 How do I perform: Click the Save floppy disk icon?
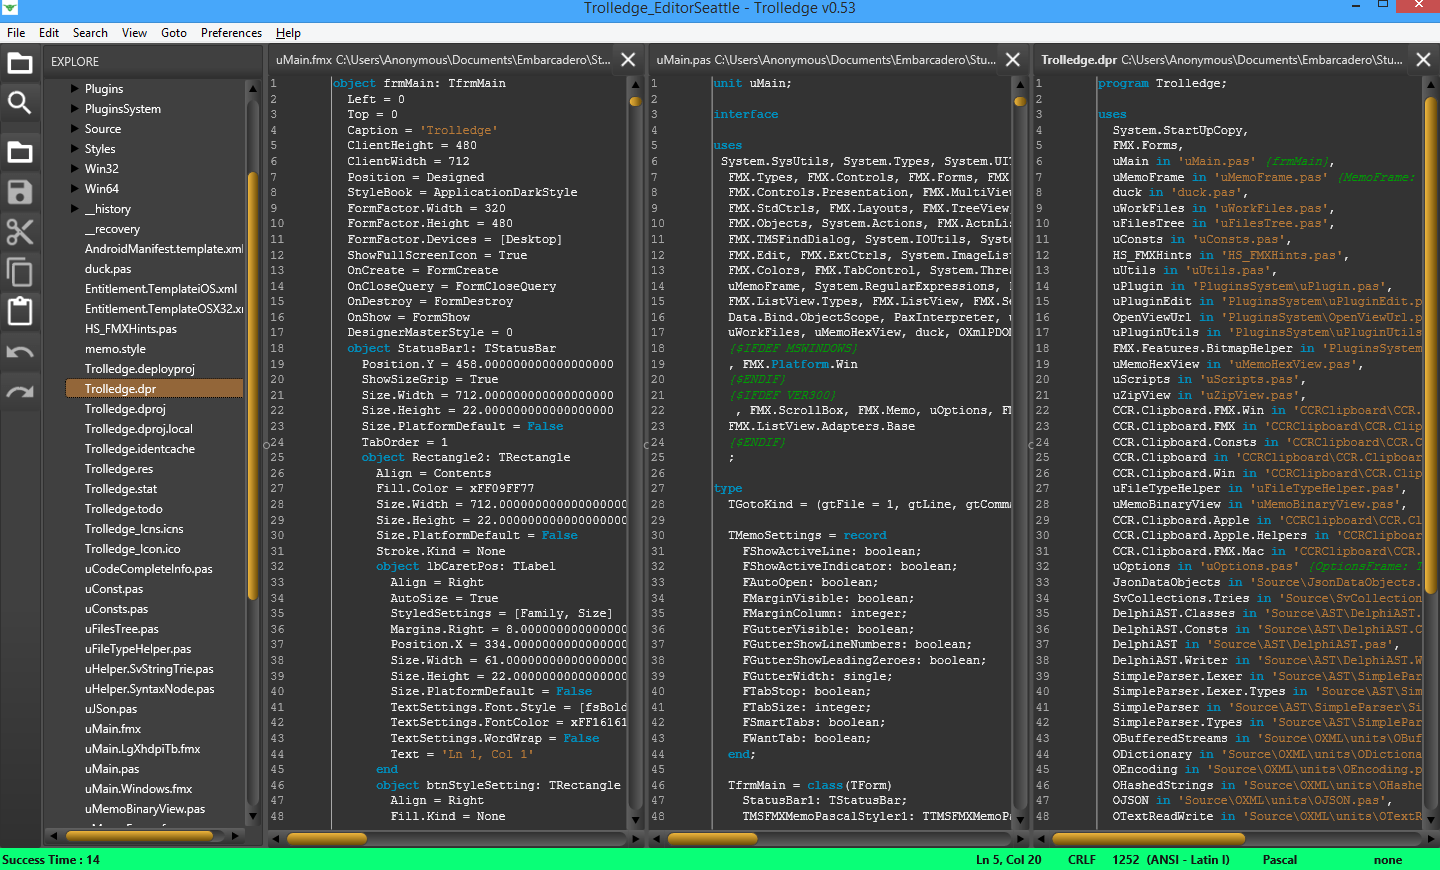pos(20,192)
